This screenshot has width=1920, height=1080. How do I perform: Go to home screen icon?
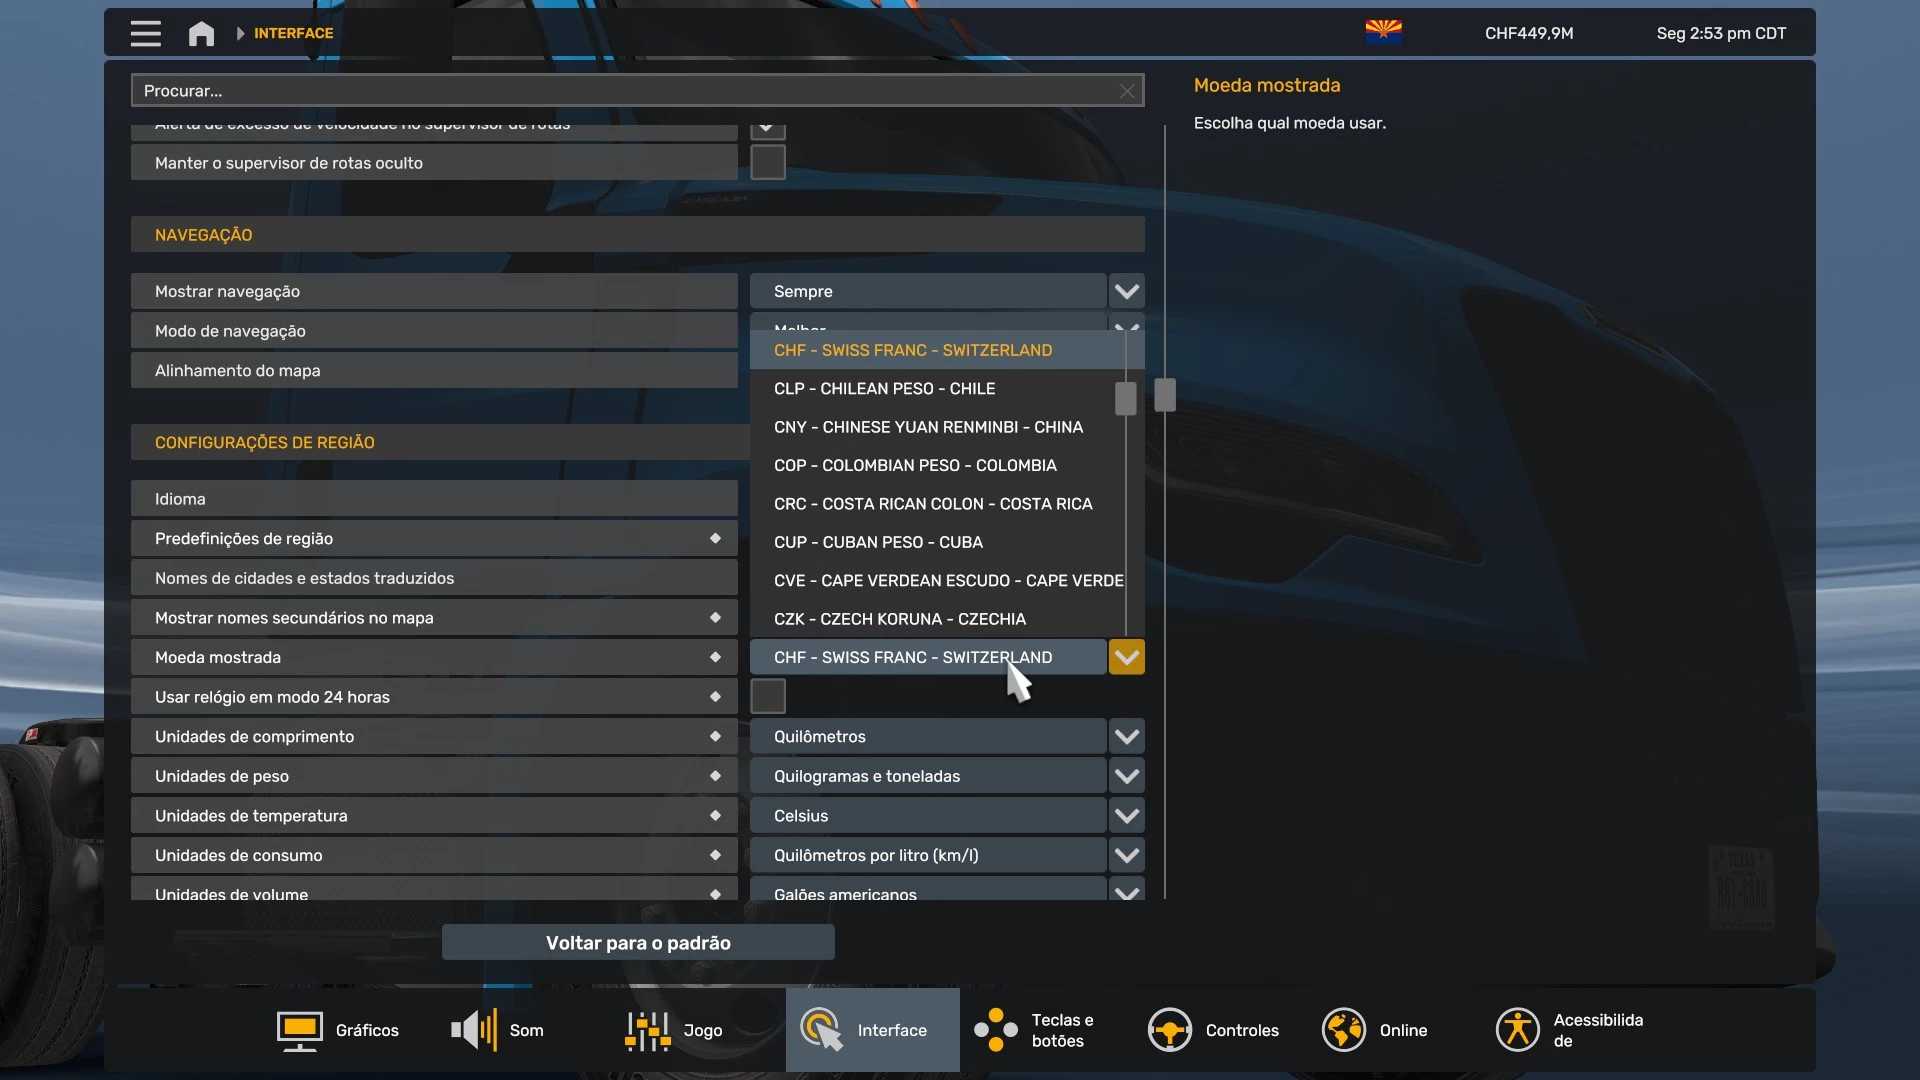(201, 33)
